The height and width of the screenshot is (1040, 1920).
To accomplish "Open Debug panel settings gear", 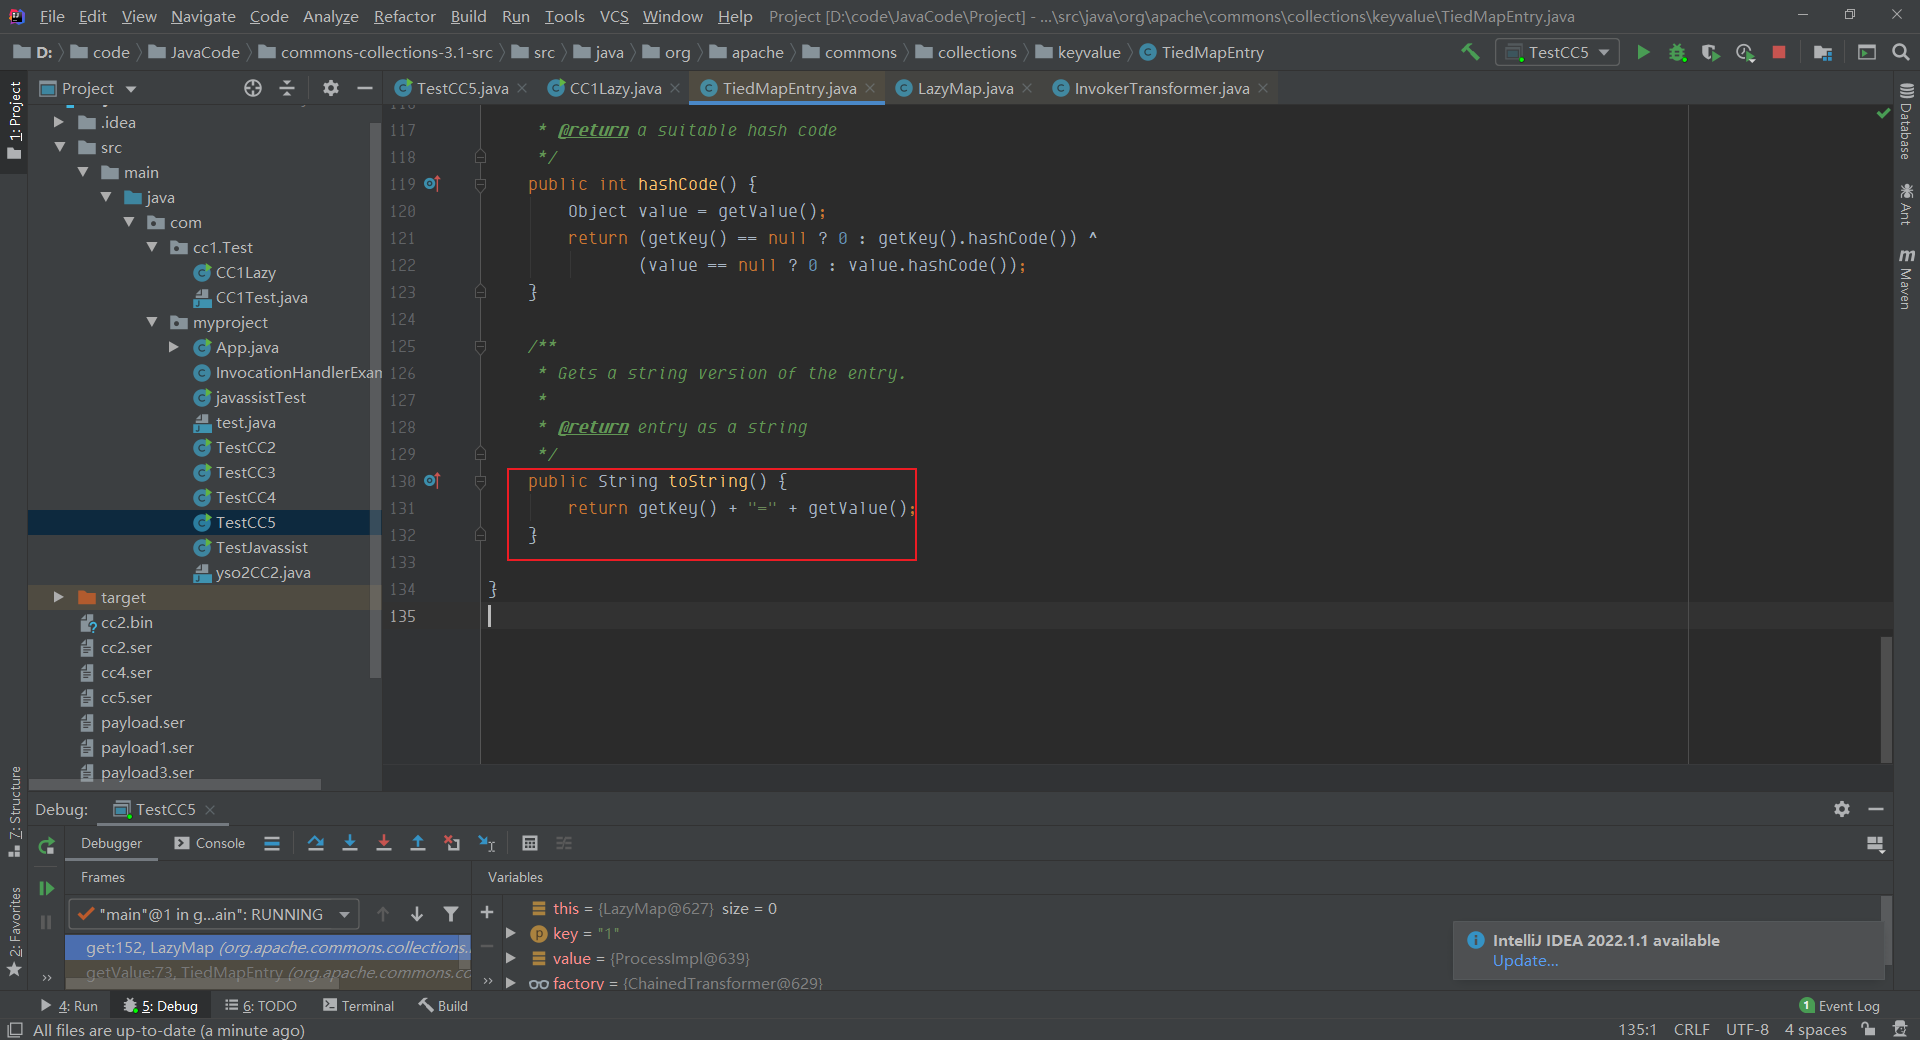I will pos(1842,809).
